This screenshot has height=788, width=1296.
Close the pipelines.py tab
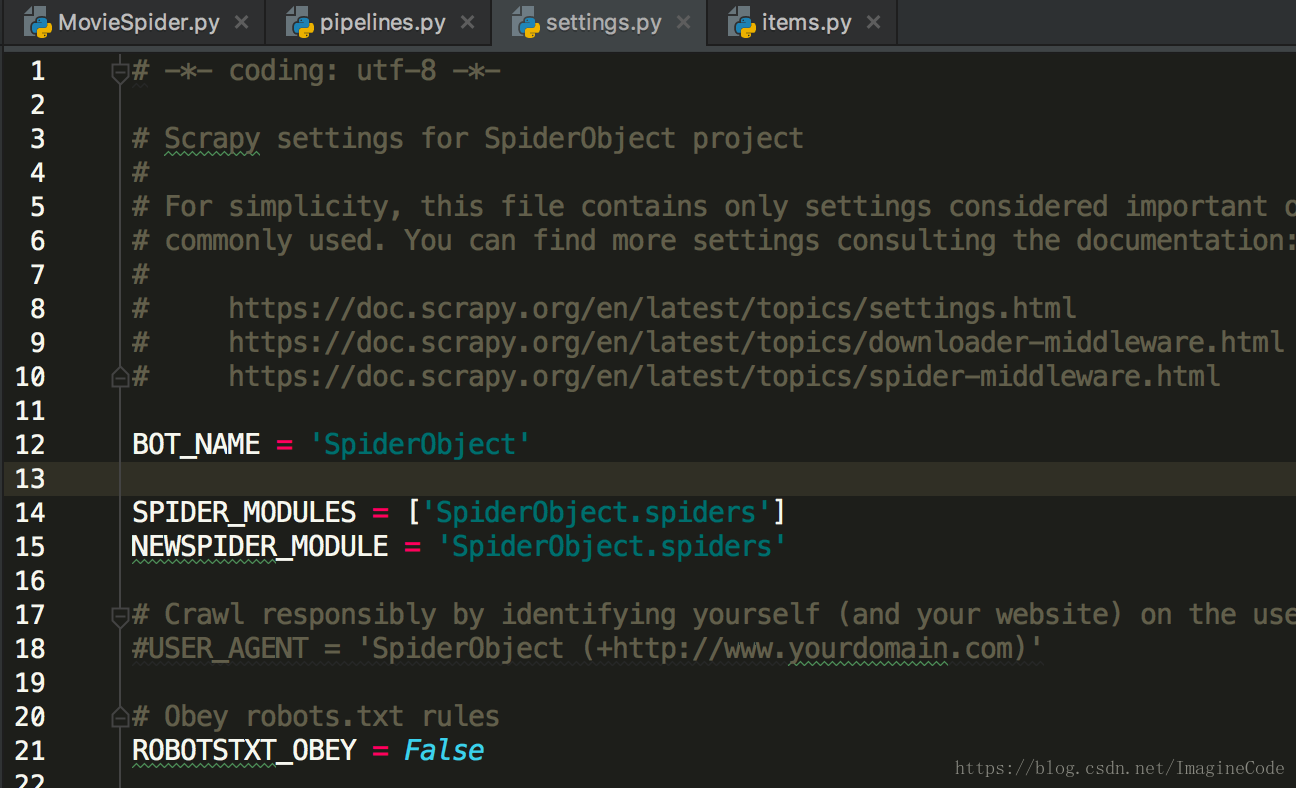click(x=467, y=22)
